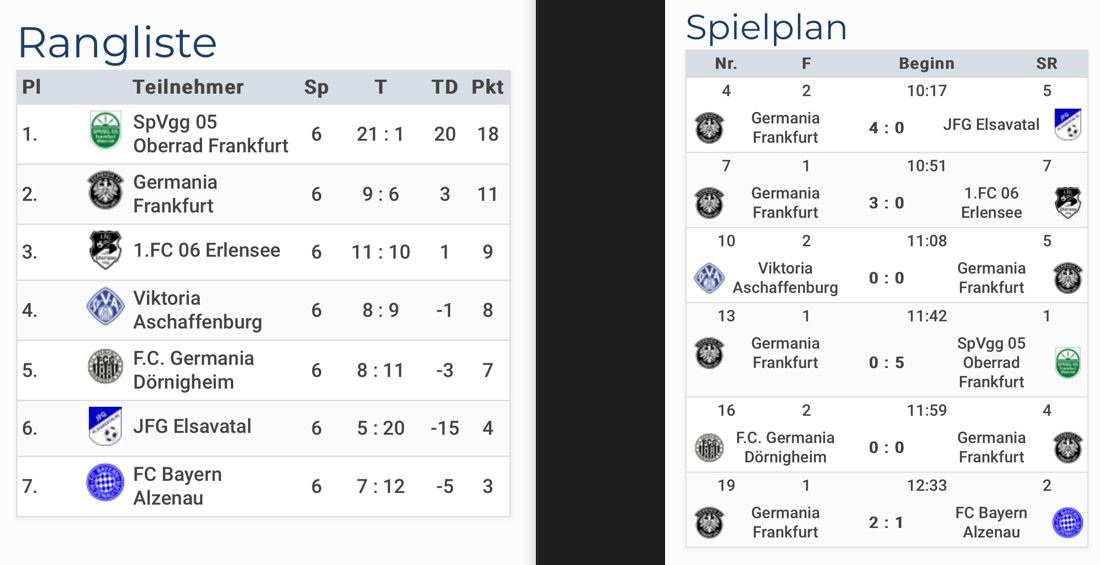The image size is (1100, 565).
Task: Click the Spielplan heading
Action: tap(767, 28)
